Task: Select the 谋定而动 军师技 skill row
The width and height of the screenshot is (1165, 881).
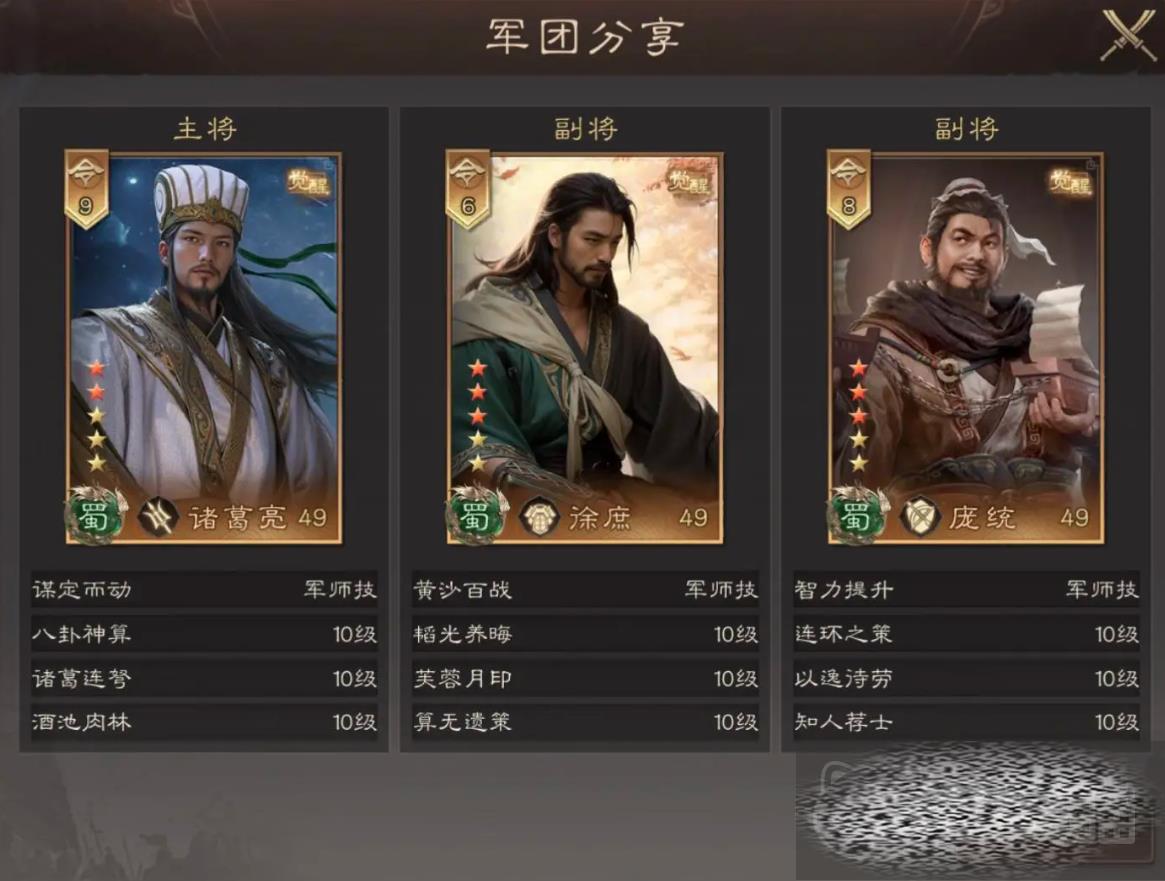Action: click(x=204, y=590)
